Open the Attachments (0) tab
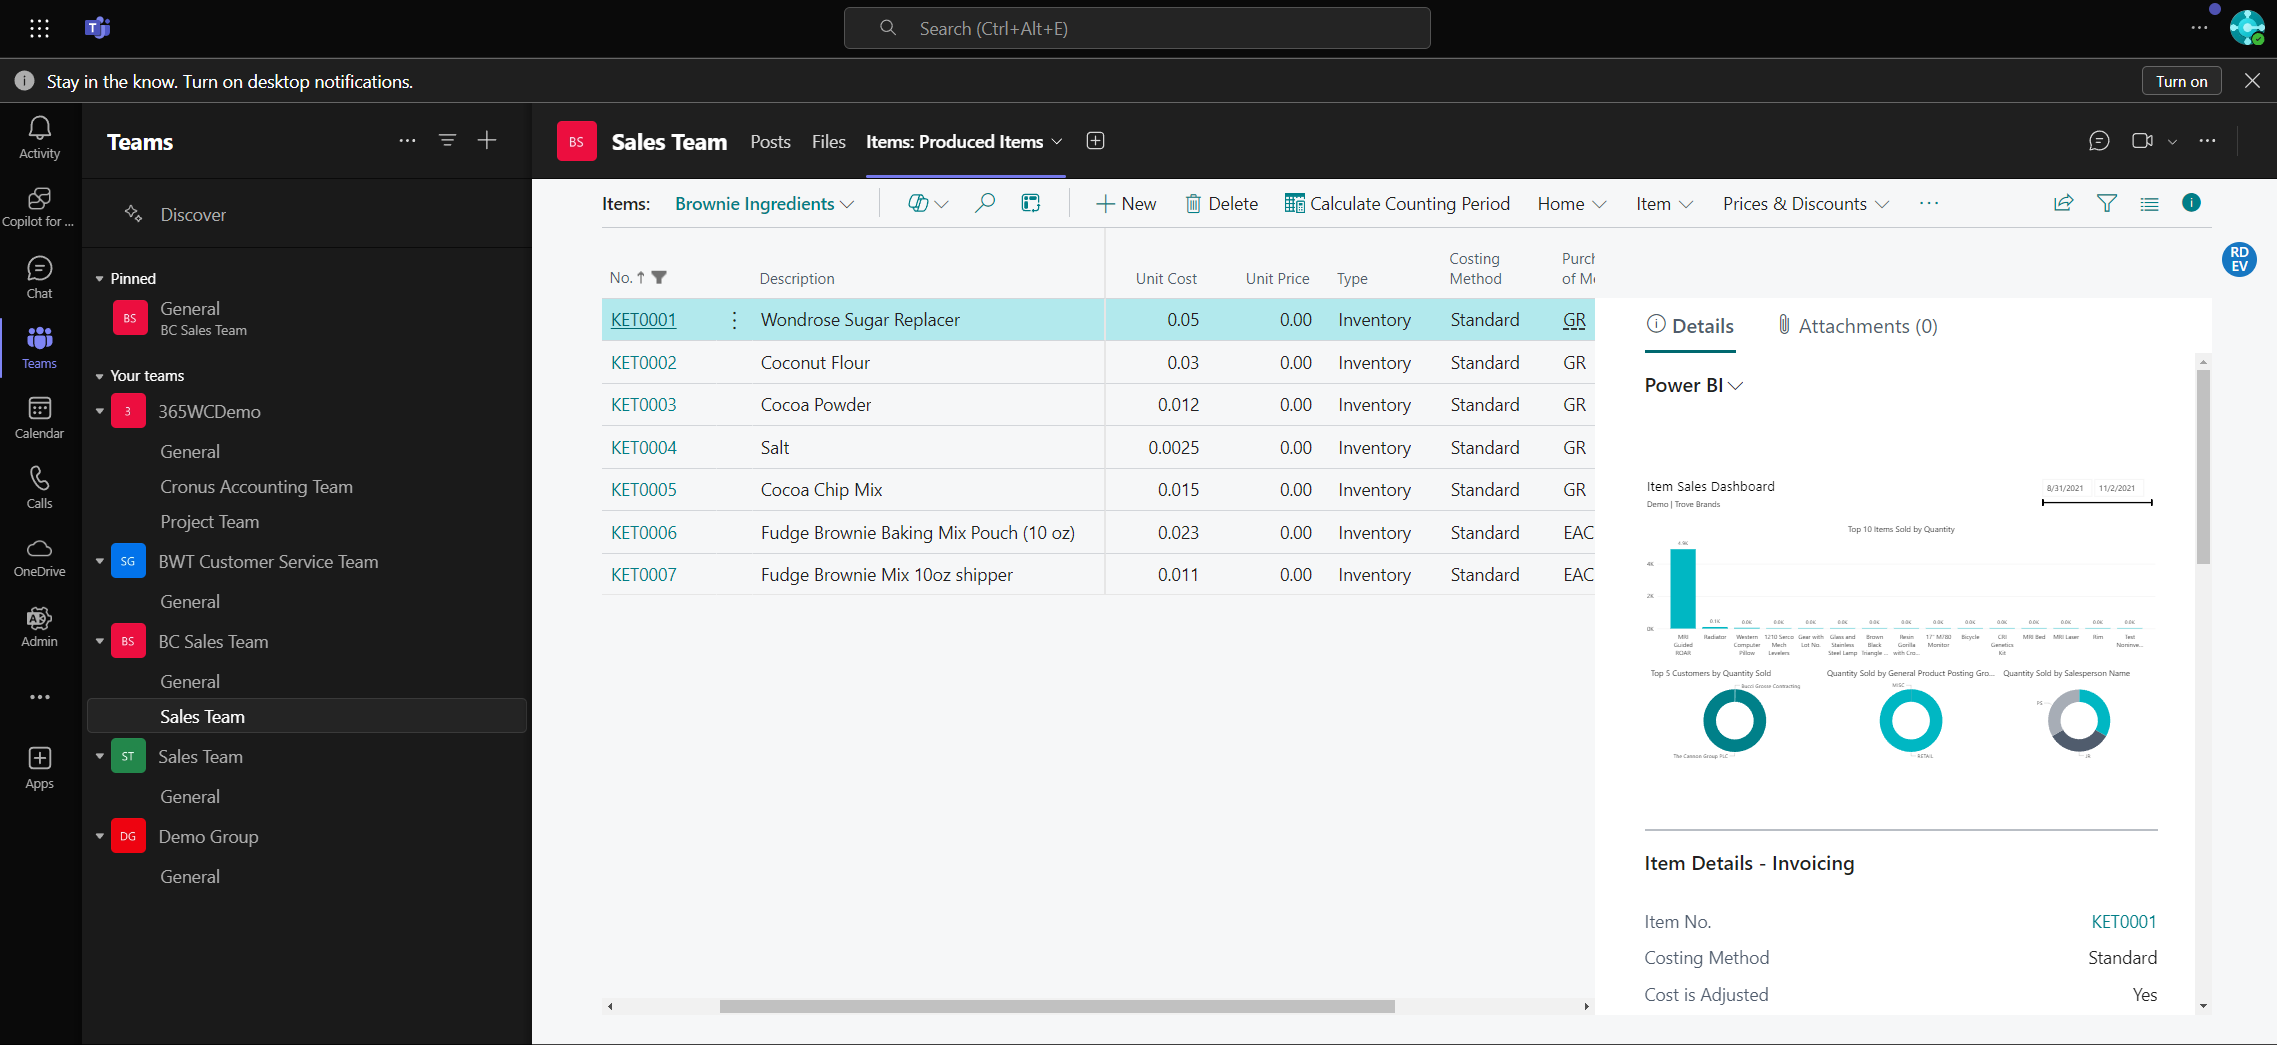Viewport: 2277px width, 1045px height. (1857, 326)
